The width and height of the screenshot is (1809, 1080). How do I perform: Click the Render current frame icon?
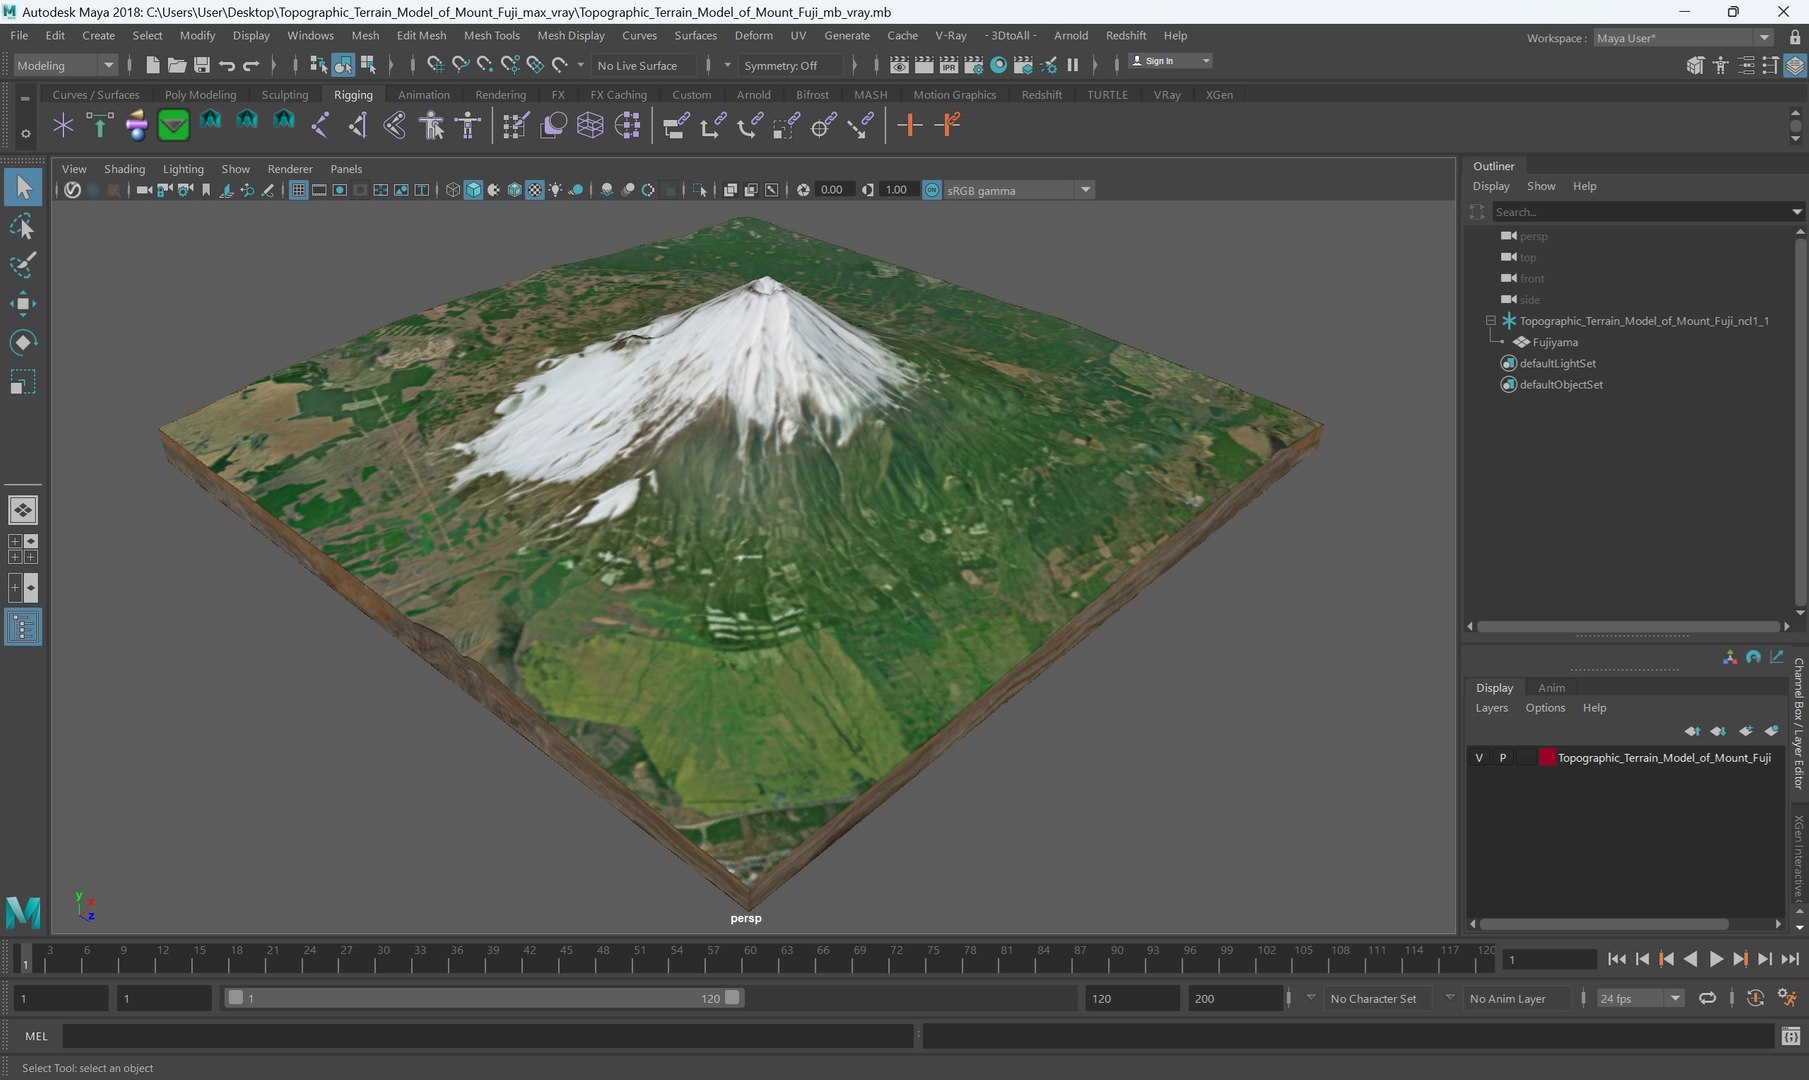click(x=925, y=65)
